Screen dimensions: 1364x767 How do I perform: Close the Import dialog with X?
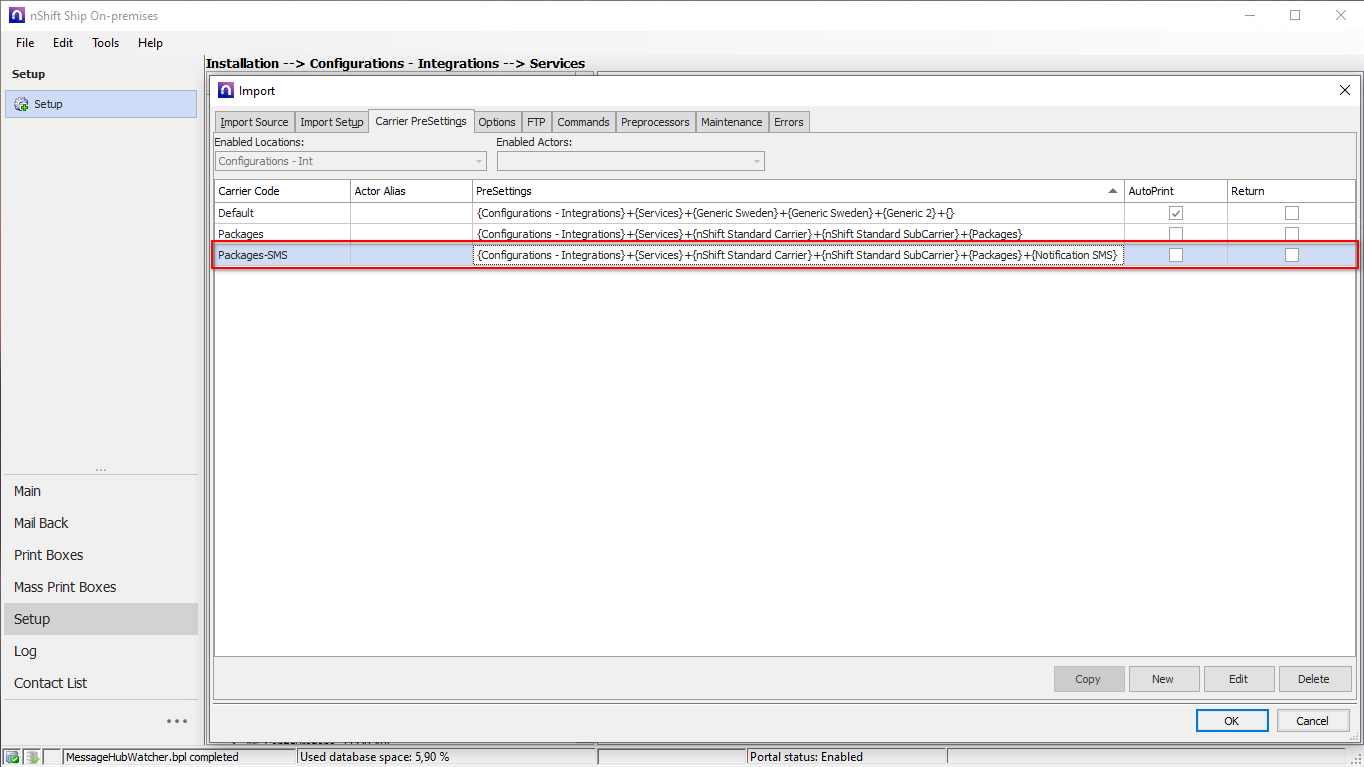(x=1344, y=91)
